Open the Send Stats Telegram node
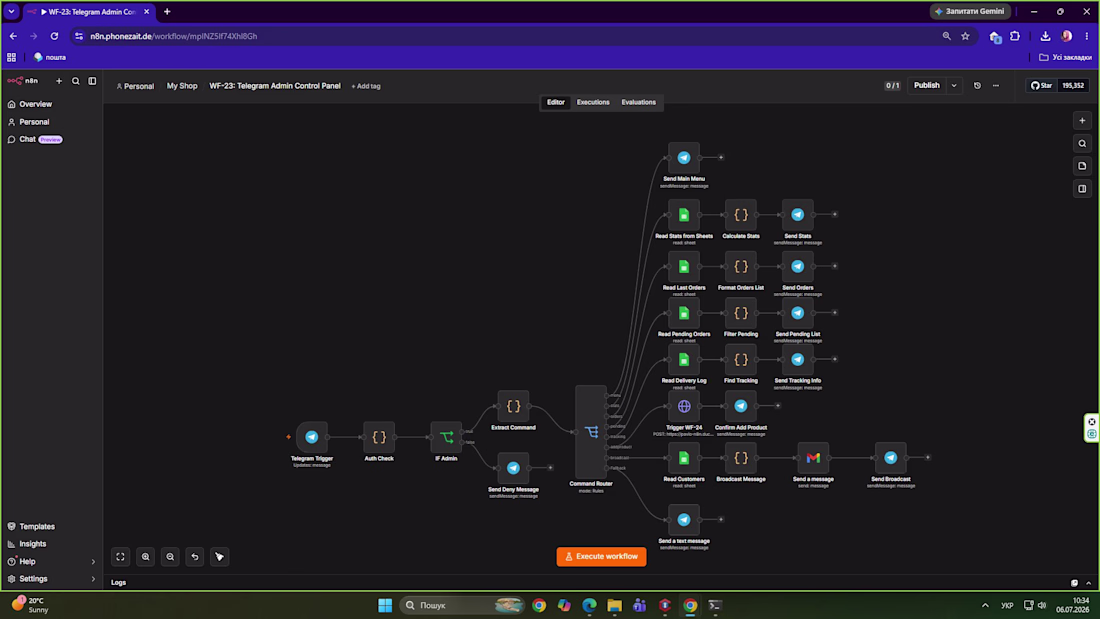The image size is (1100, 619). tap(798, 215)
